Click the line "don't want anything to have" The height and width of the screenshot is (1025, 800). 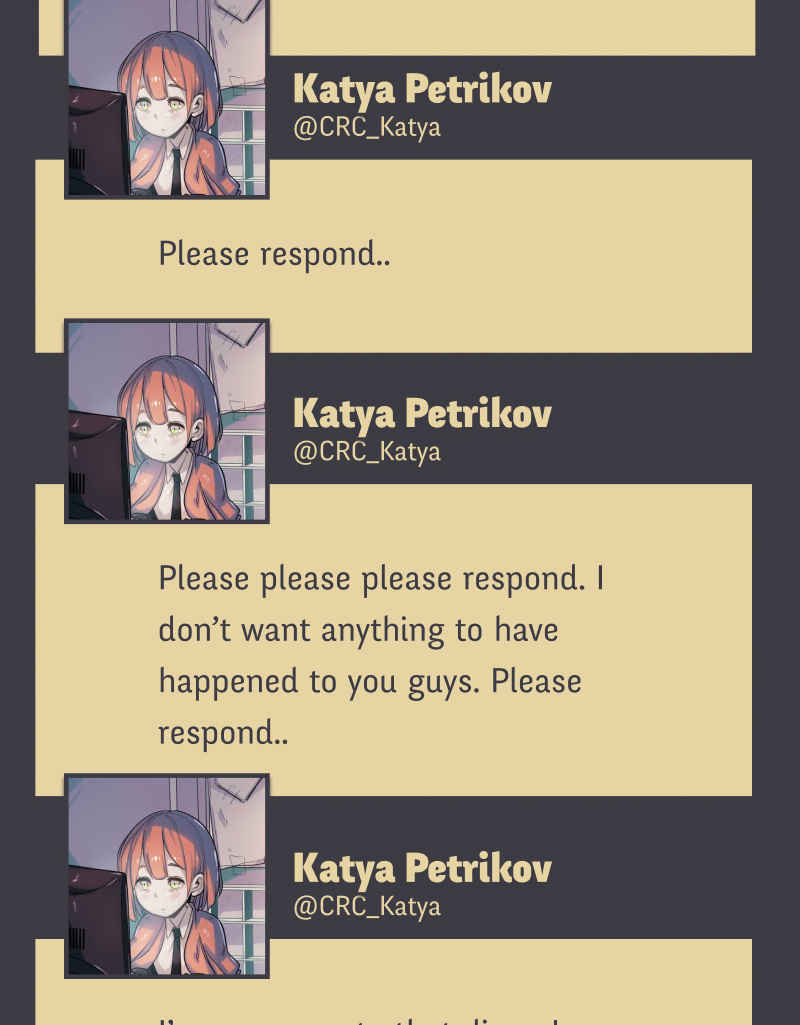[359, 631]
